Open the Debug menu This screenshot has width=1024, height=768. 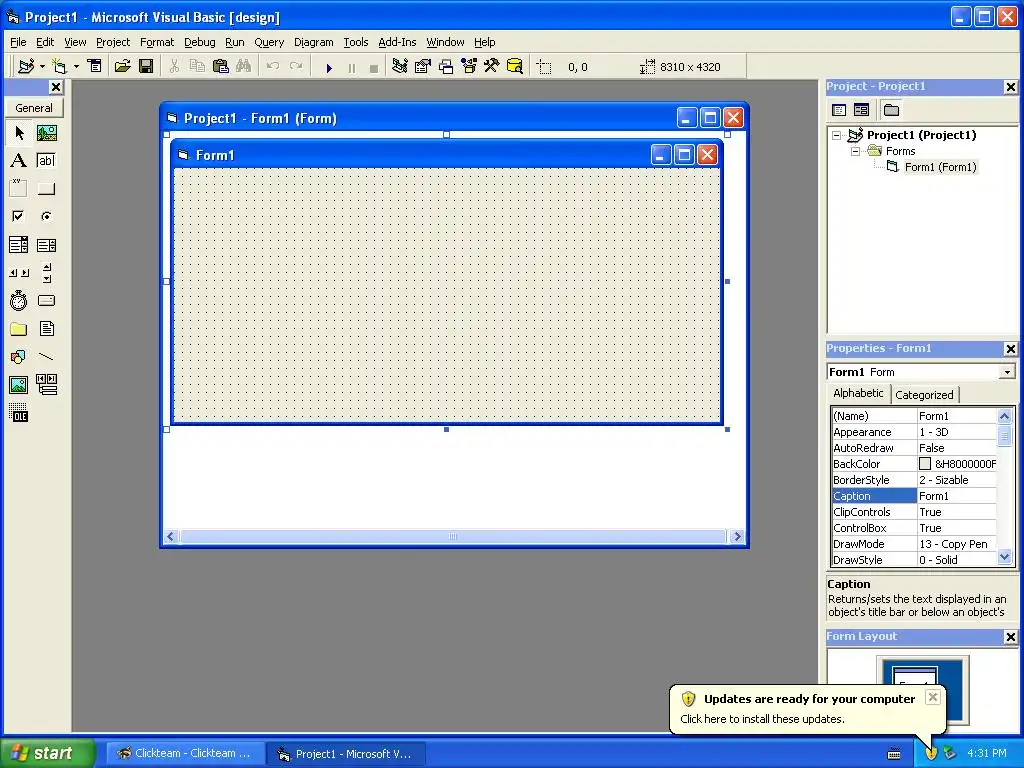200,42
